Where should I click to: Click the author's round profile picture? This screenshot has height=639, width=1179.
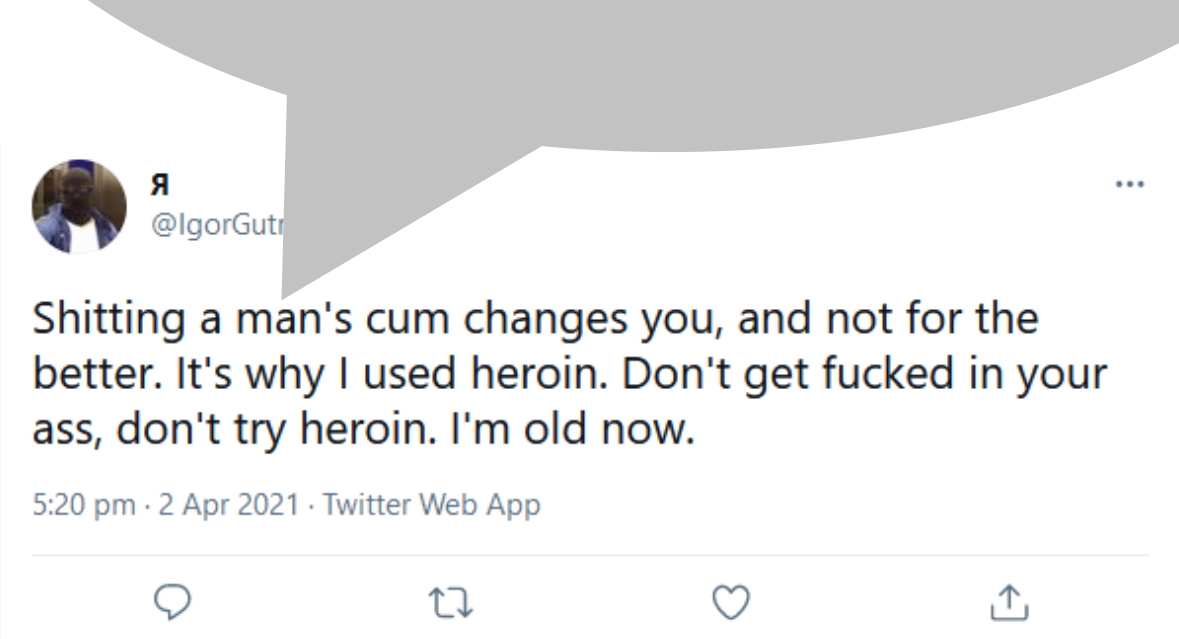80,206
